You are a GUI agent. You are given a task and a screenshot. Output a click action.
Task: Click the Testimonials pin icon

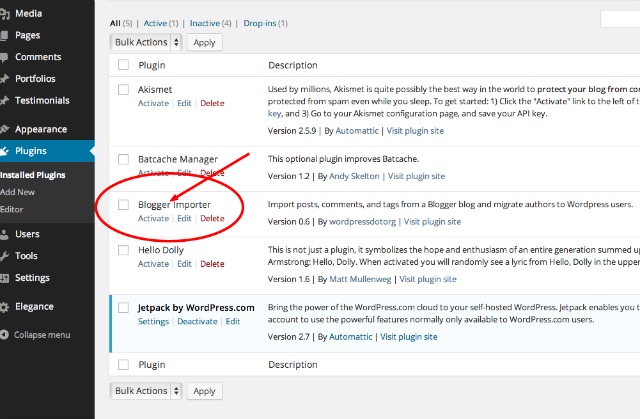pyautogui.click(x=4, y=100)
